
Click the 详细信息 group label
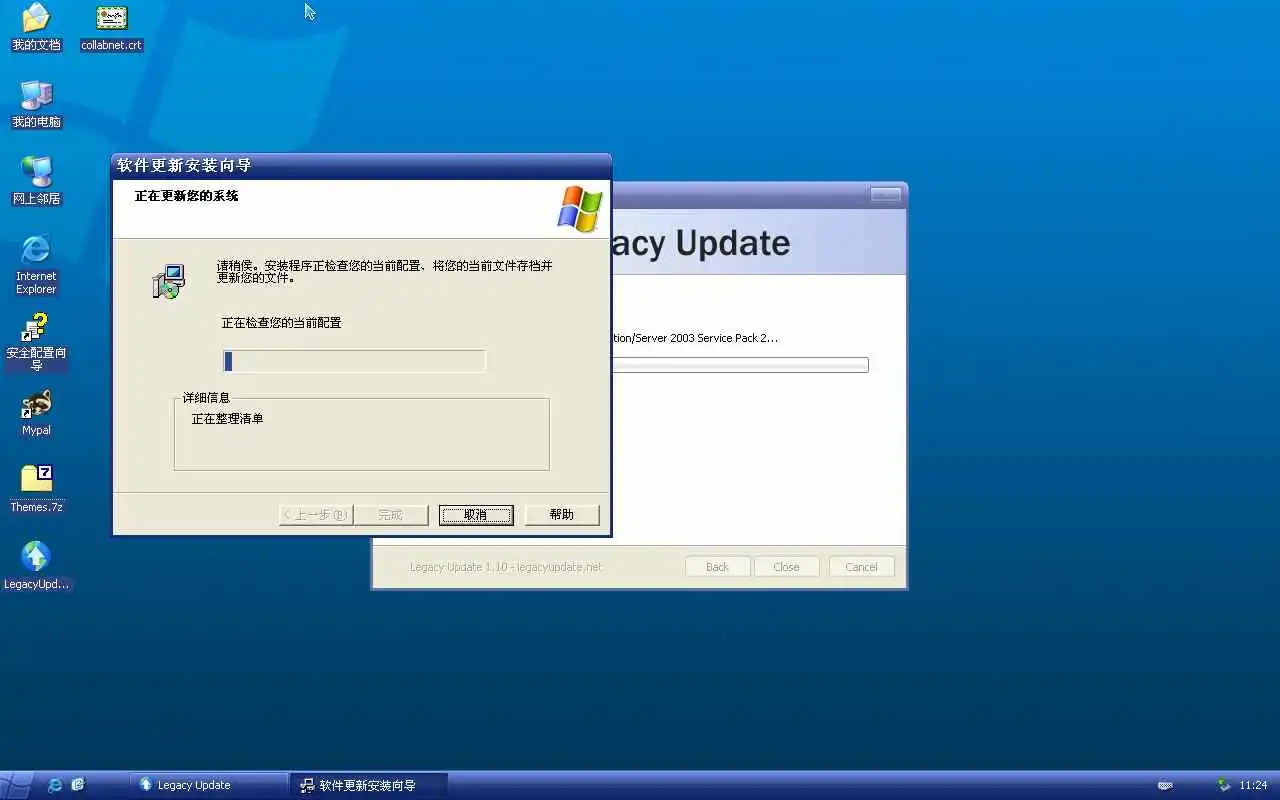point(206,398)
